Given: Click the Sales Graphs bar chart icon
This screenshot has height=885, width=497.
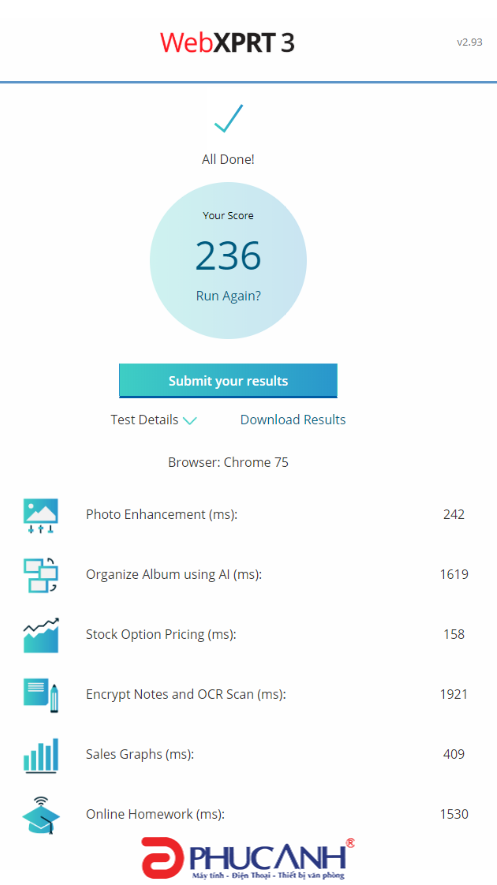Looking at the screenshot, I should (41, 755).
